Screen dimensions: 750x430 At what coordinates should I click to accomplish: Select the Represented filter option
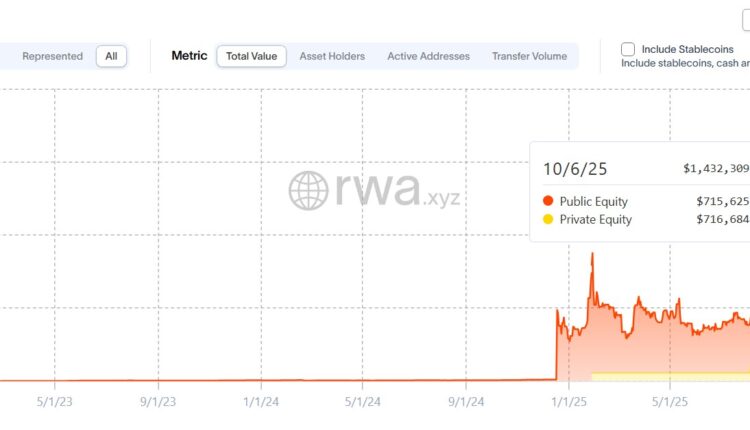(x=52, y=56)
